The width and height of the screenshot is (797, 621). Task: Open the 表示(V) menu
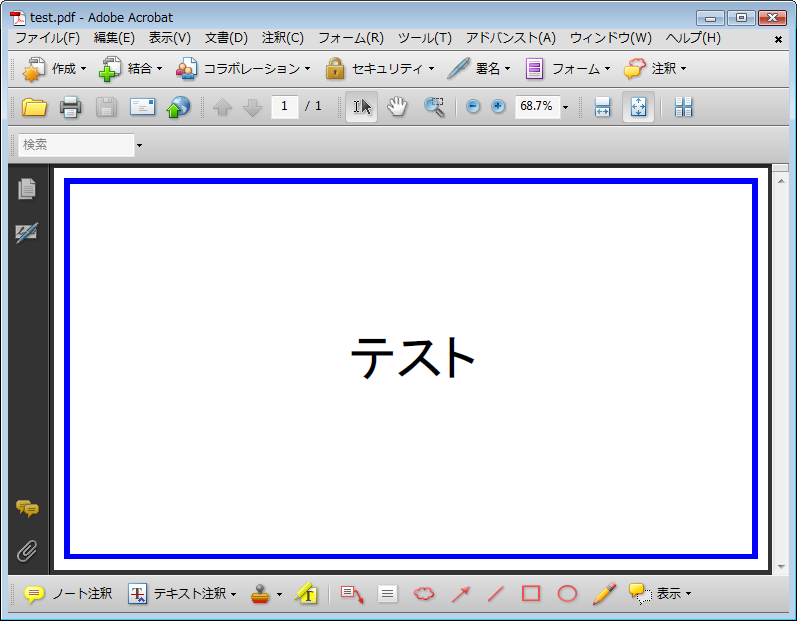tap(170, 38)
